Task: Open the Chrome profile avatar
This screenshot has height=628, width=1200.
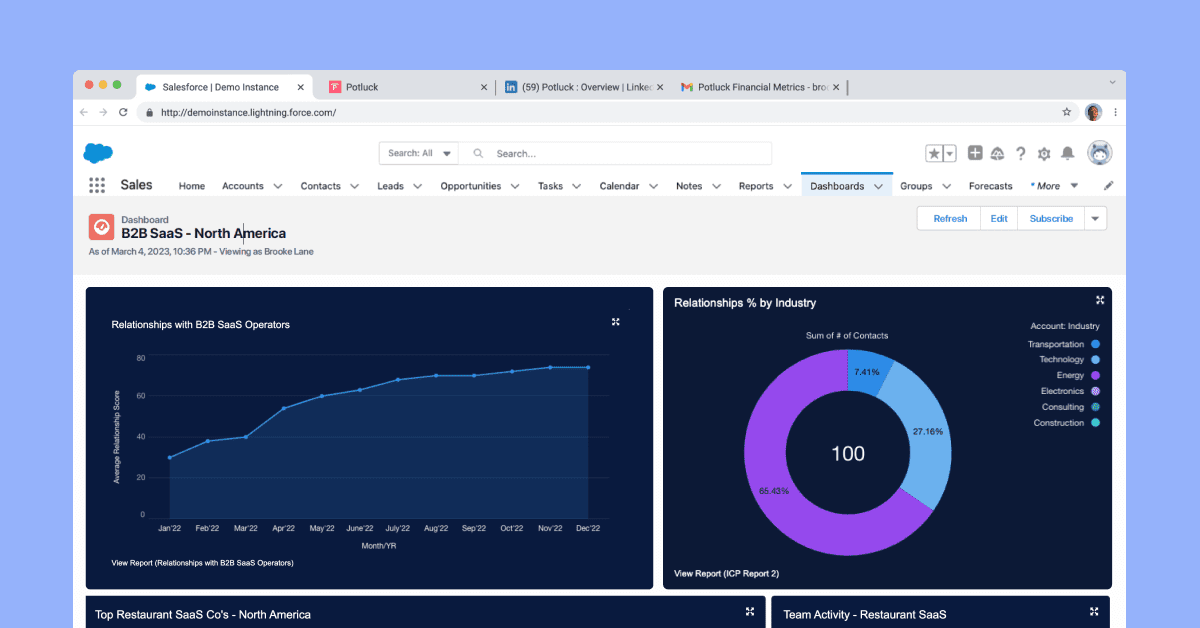Action: click(x=1094, y=112)
